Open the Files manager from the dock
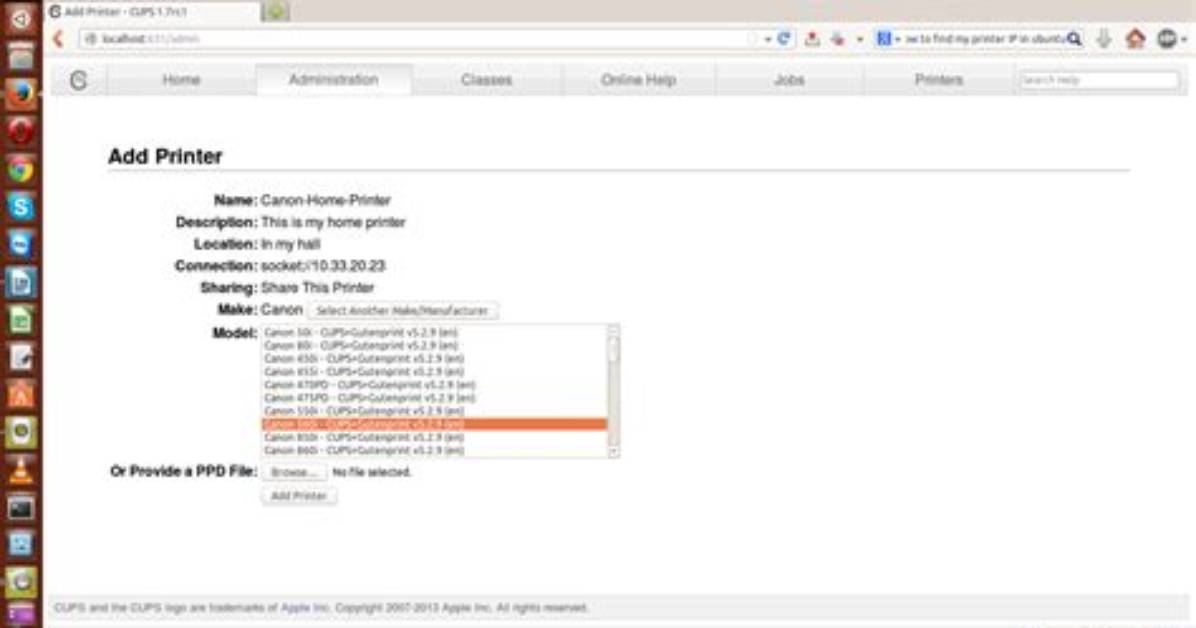This screenshot has height=628, width=1196. 21,56
